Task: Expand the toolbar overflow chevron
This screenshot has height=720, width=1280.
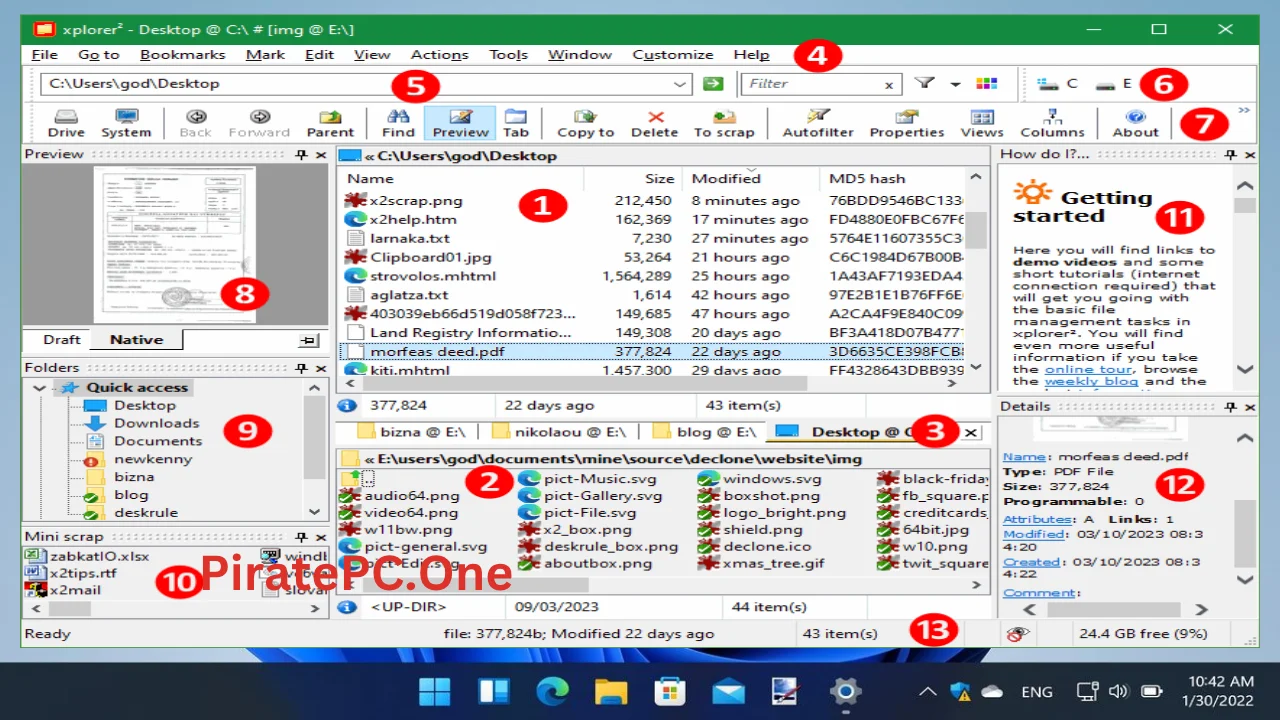Action: click(x=1244, y=110)
